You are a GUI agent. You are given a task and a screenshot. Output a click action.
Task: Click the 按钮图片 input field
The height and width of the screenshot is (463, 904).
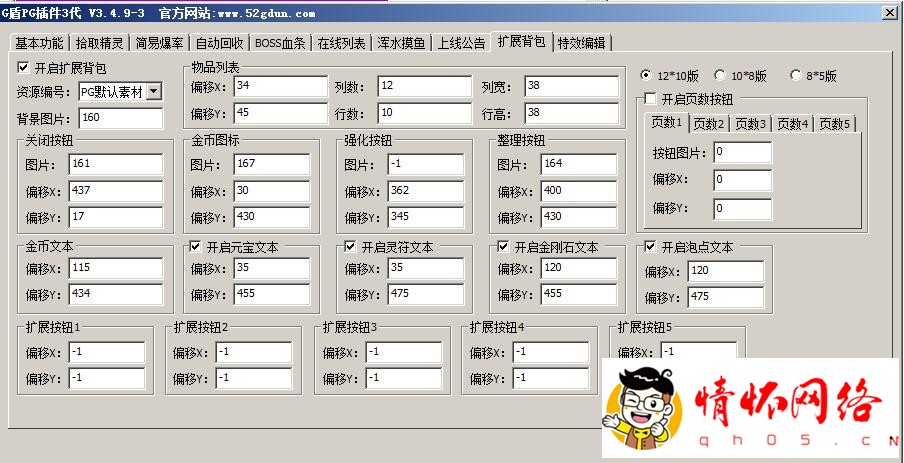(743, 152)
